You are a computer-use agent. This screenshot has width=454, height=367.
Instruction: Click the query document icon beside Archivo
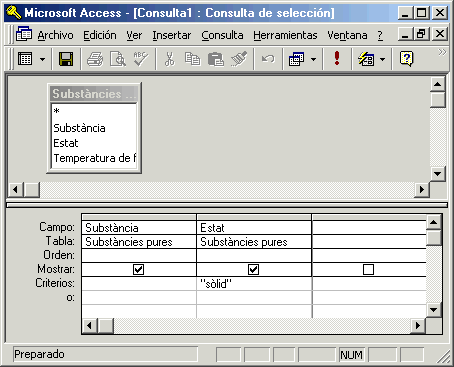(x=24, y=34)
